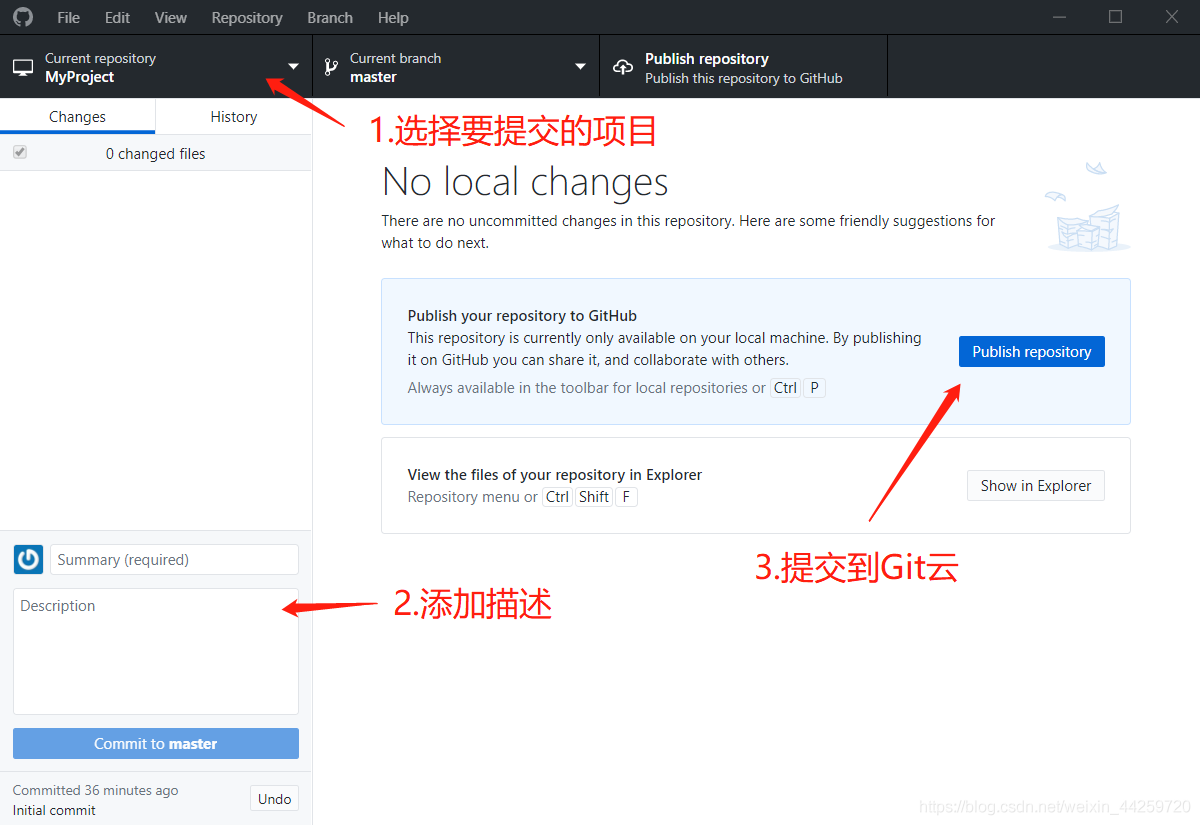Click the publish cloud icon in the toolbar
This screenshot has height=825, width=1200.
[x=622, y=66]
